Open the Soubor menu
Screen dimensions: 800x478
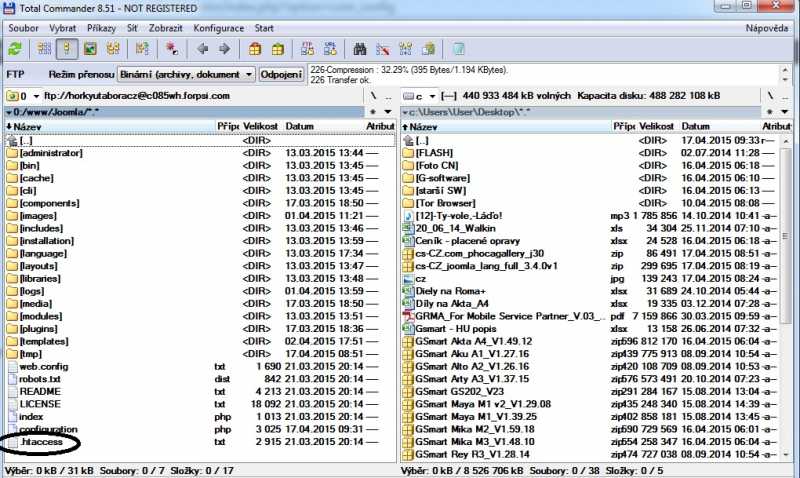coord(22,28)
